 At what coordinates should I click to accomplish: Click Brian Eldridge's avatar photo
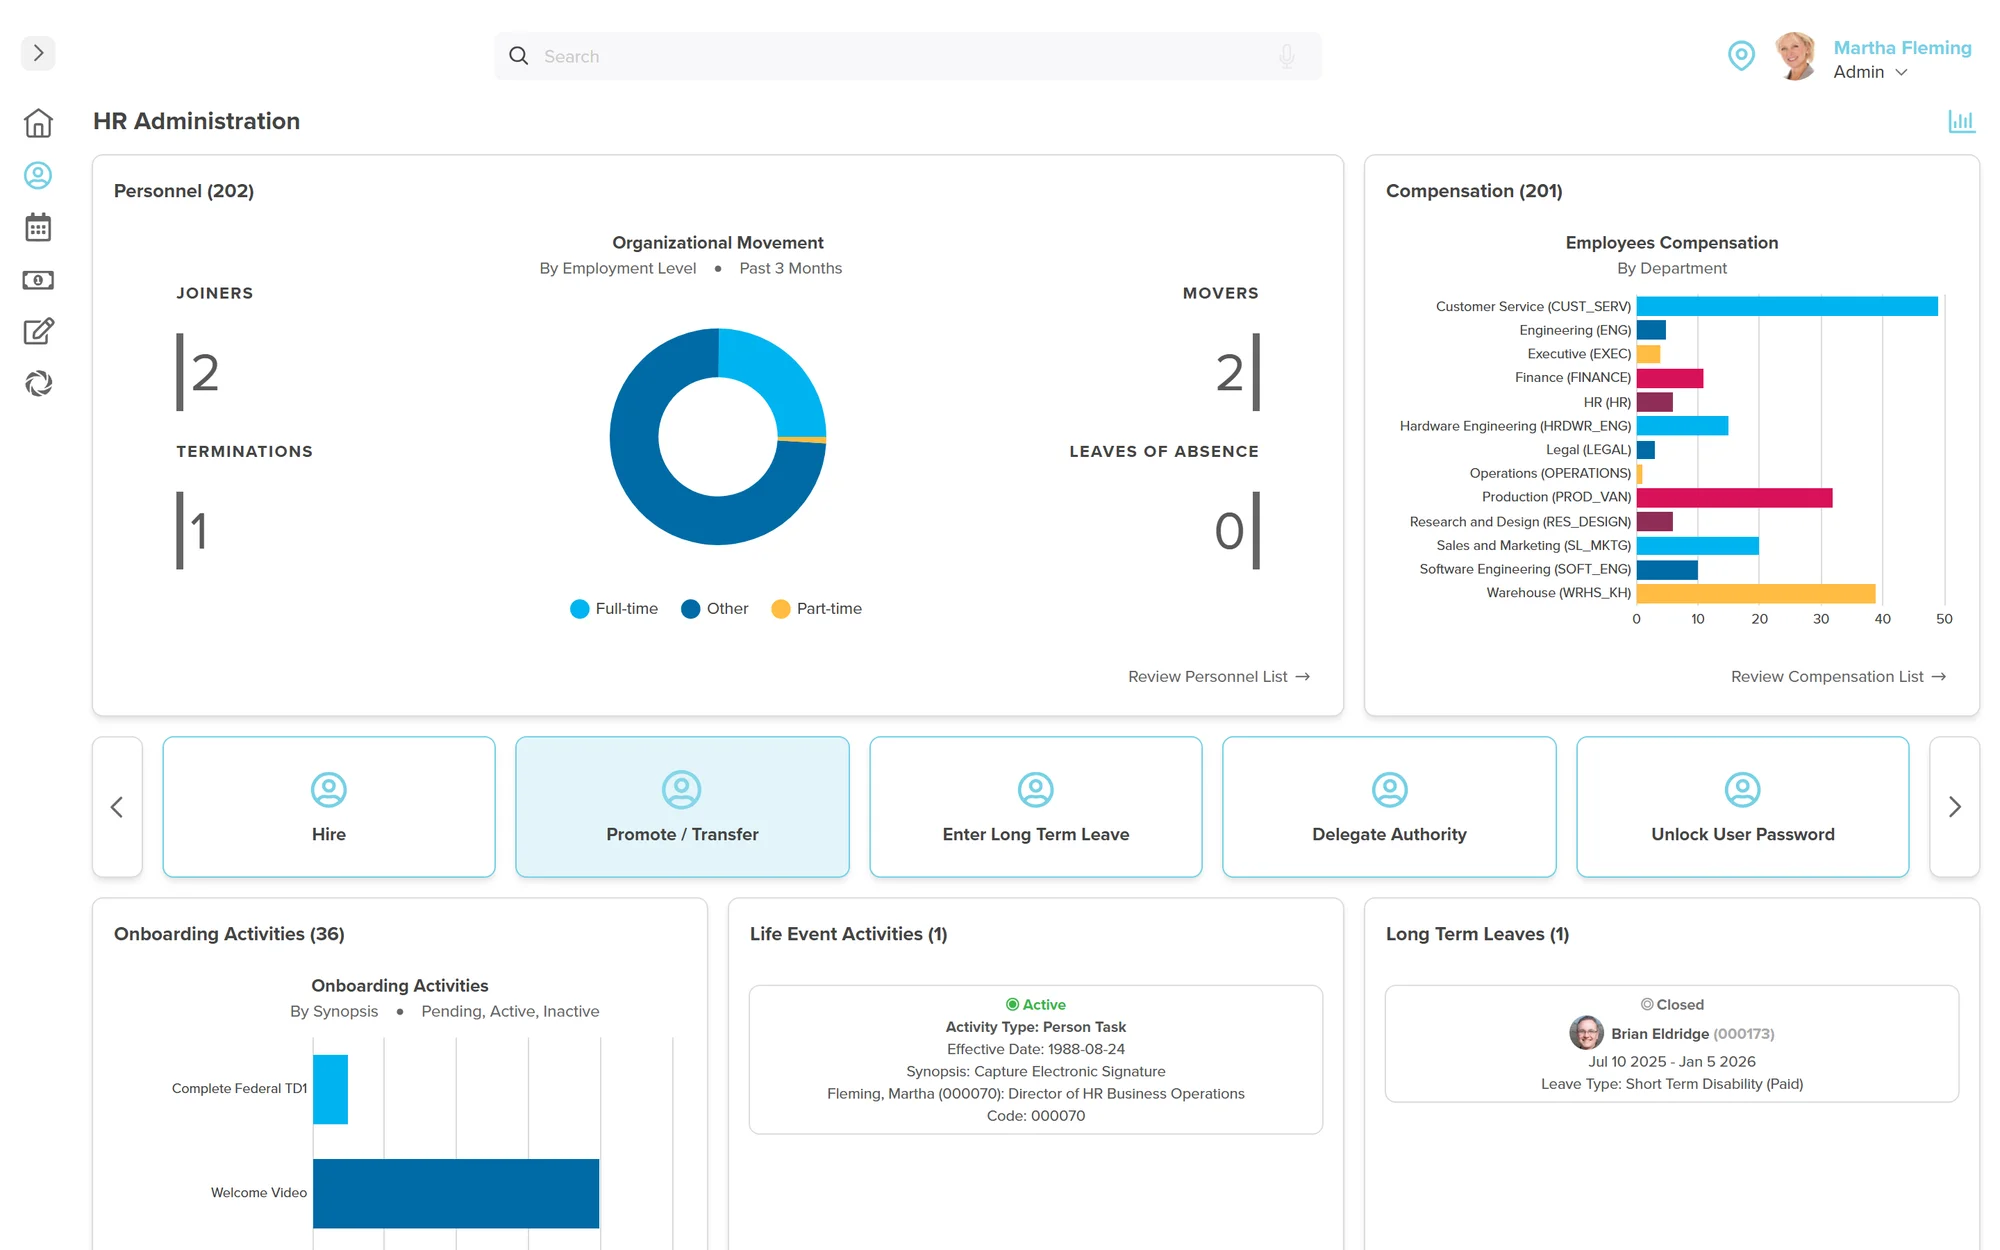[1586, 1033]
